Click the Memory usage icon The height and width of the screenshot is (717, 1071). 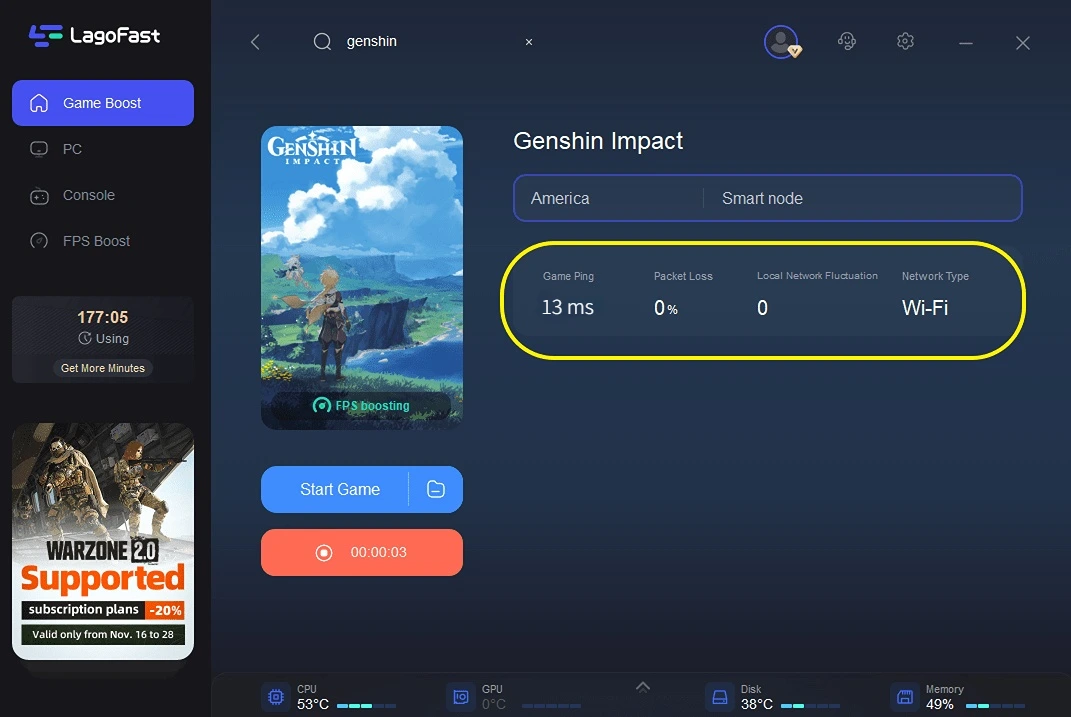(905, 697)
